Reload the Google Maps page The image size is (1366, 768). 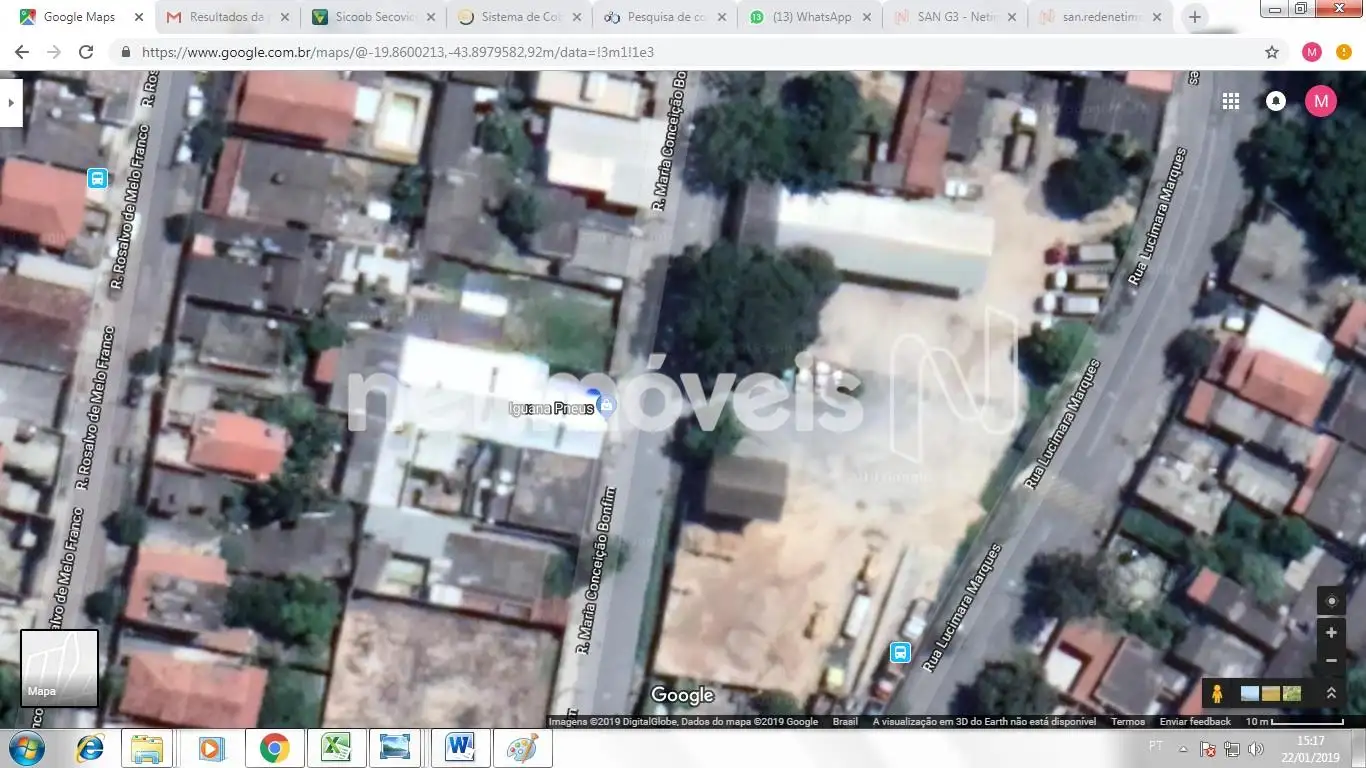coord(86,52)
